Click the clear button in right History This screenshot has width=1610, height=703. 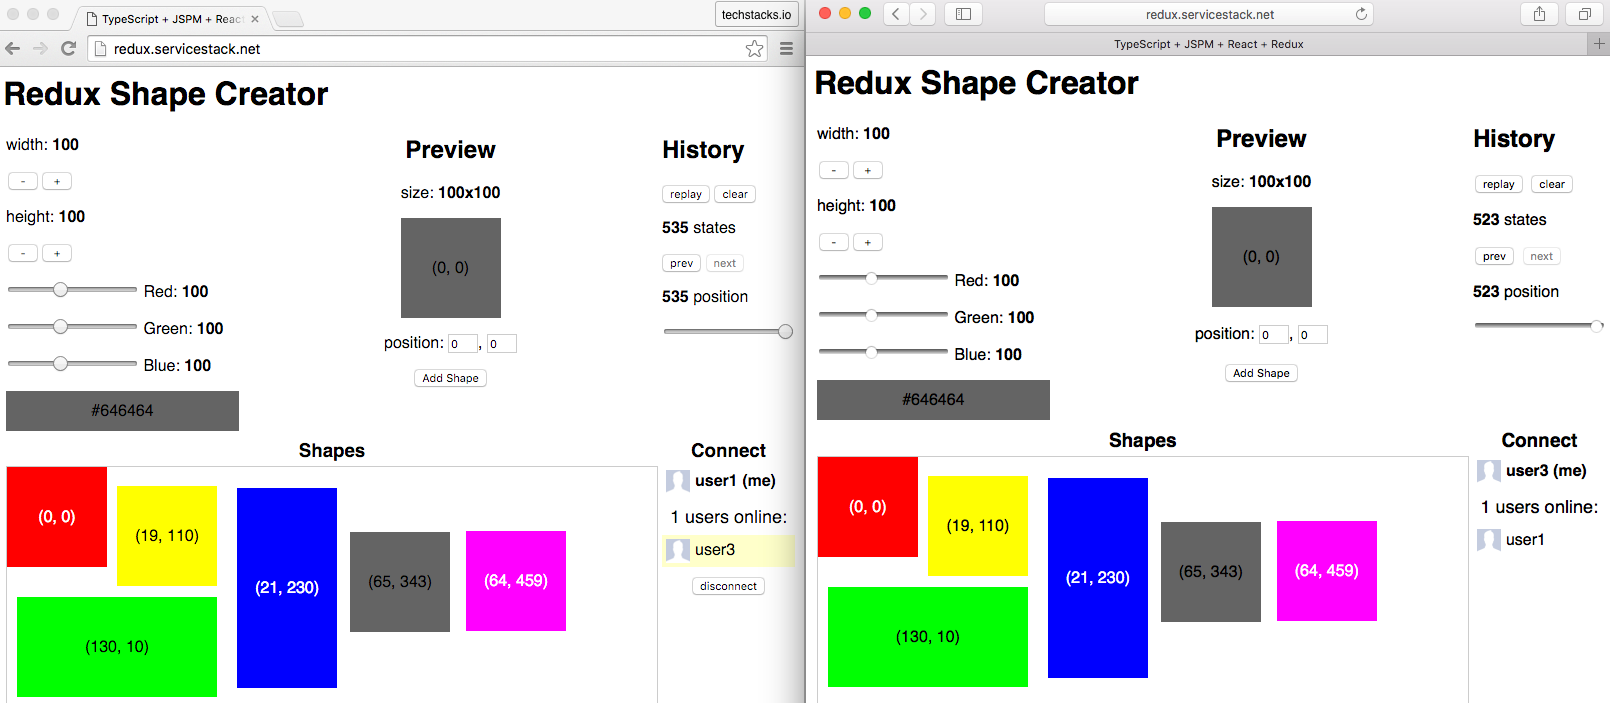[1551, 184]
